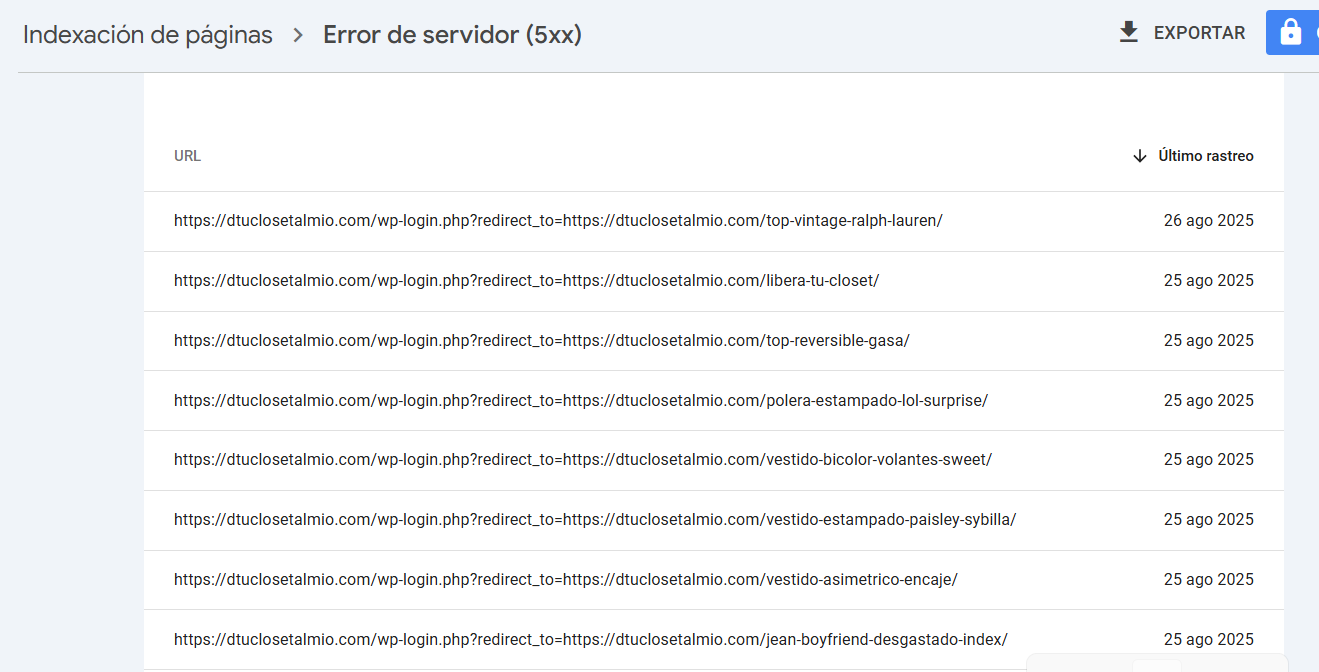Inspect the jean-boyfriend-desgastado-index URL row
Image resolution: width=1319 pixels, height=672 pixels.
coord(590,640)
